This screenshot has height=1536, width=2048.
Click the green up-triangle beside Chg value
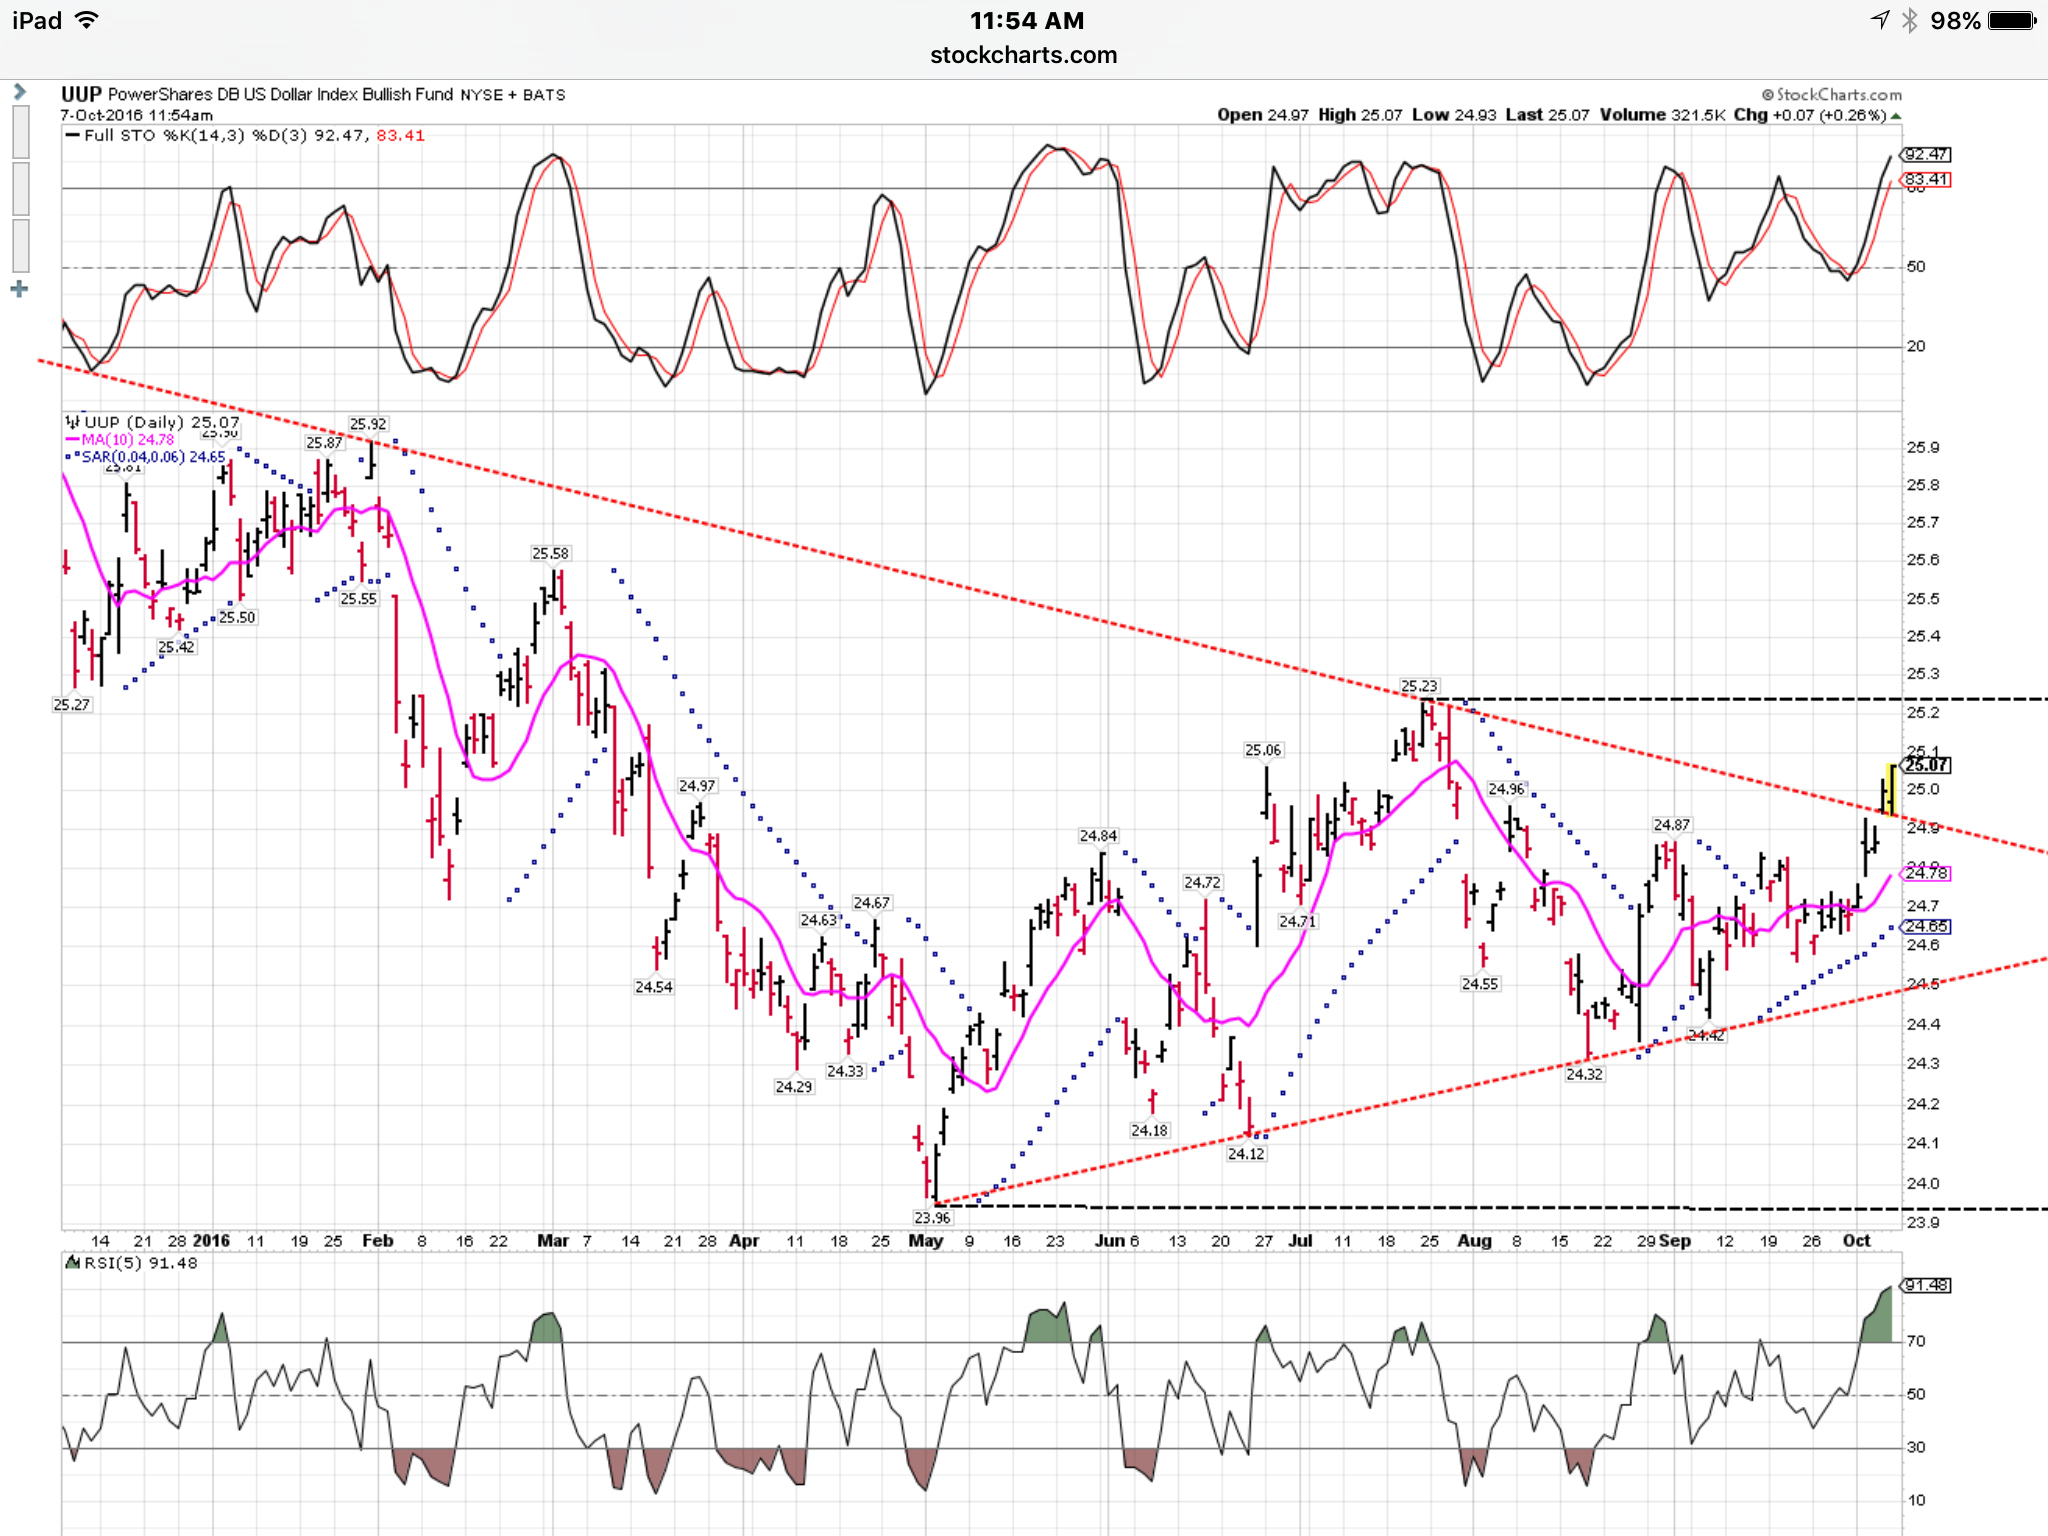click(x=1895, y=116)
